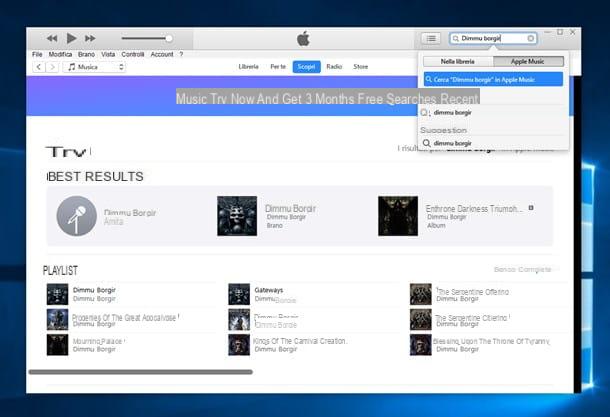Select Kings Of The Carnival Creation title

click(299, 341)
